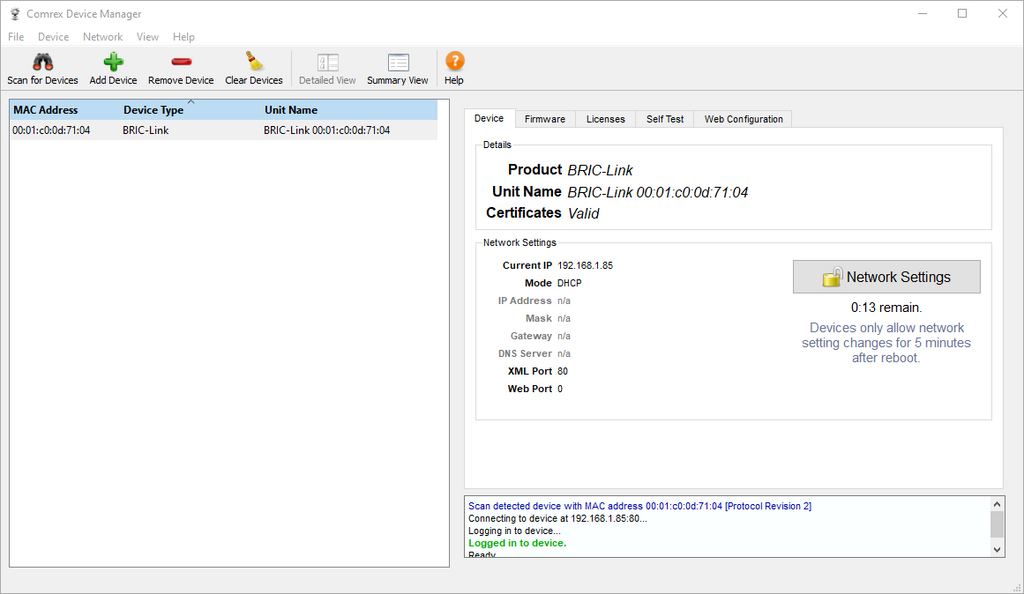Switch to the Web Configuration tab
This screenshot has width=1024, height=594.
pos(743,119)
